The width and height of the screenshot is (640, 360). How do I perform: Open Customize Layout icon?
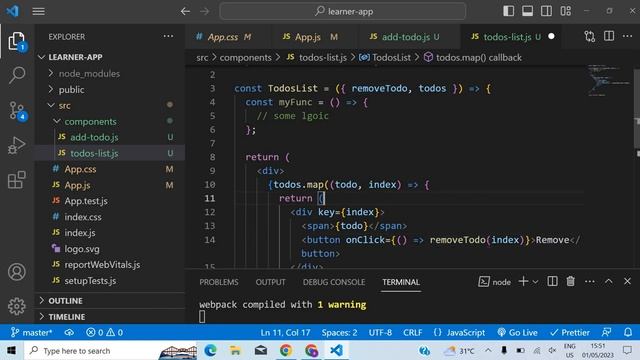point(566,11)
